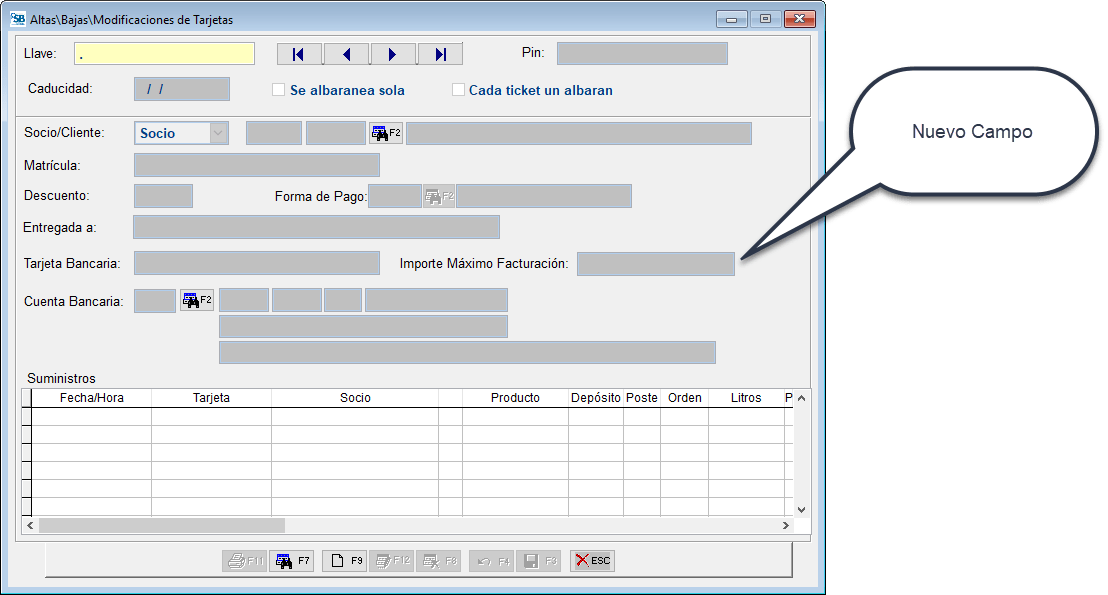Open Socio/Cliente F2 lookup
The width and height of the screenshot is (1108, 595).
point(386,133)
